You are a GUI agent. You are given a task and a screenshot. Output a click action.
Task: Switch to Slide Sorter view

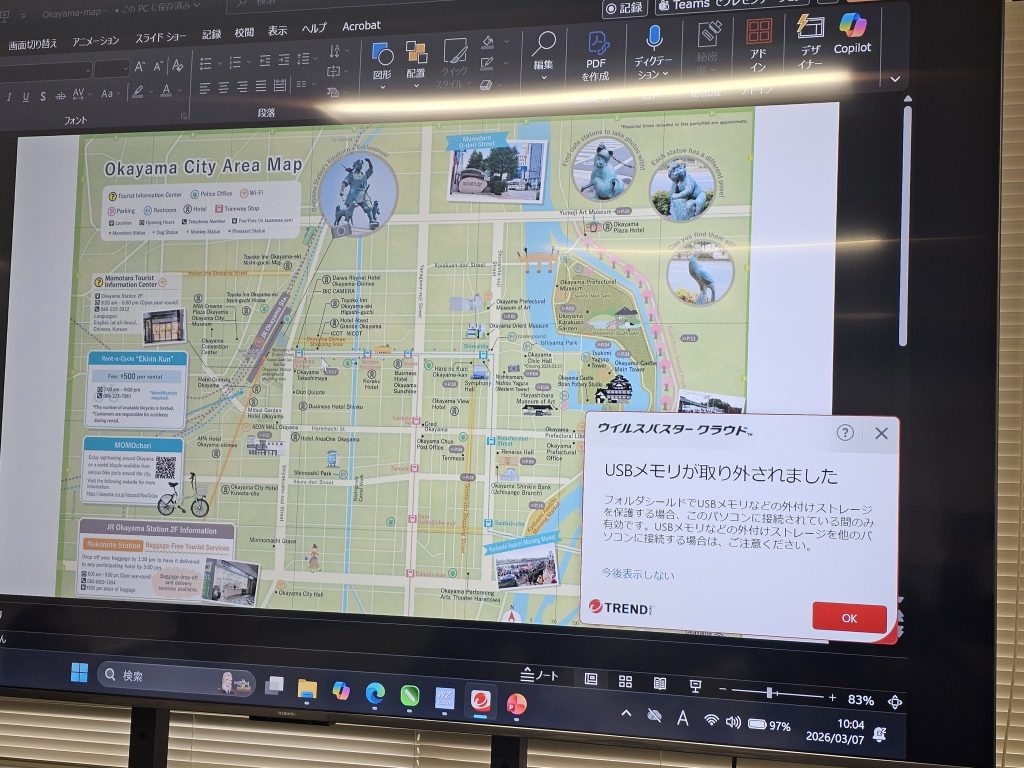[625, 681]
